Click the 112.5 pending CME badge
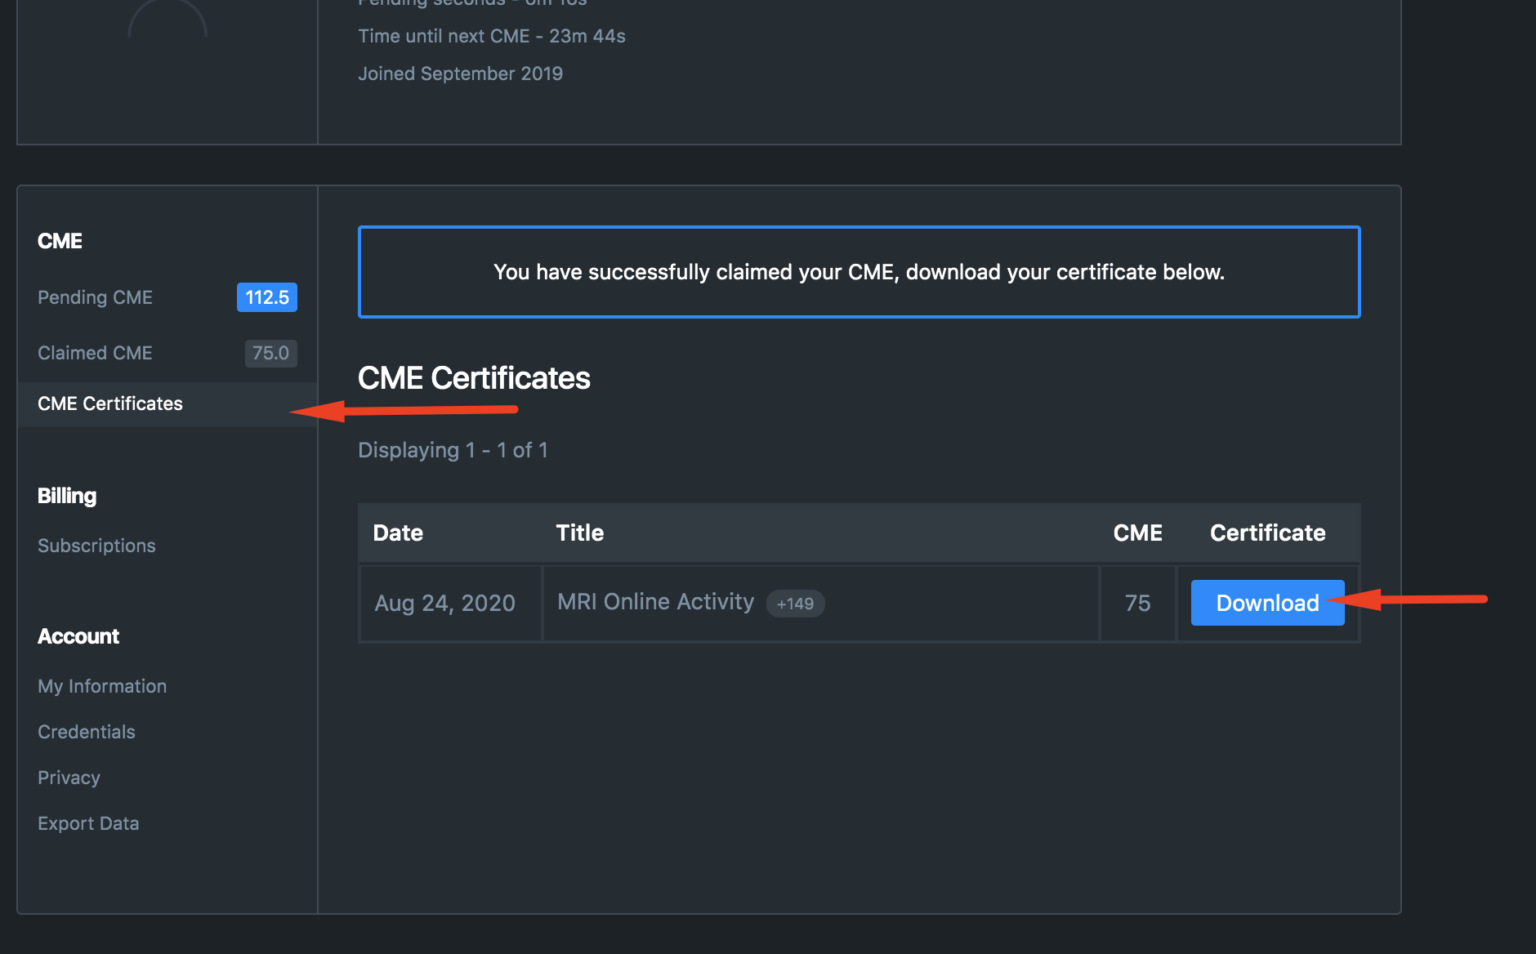Image resolution: width=1536 pixels, height=954 pixels. click(267, 297)
